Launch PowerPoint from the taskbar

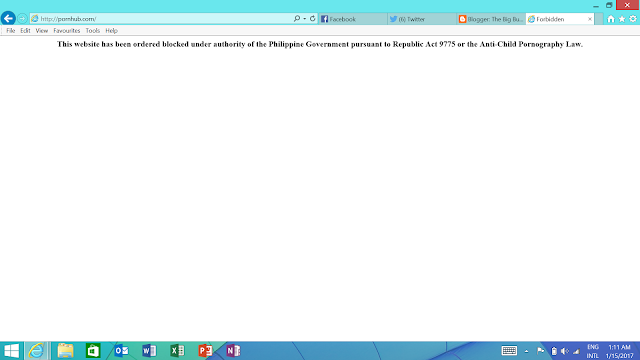[x=205, y=351]
